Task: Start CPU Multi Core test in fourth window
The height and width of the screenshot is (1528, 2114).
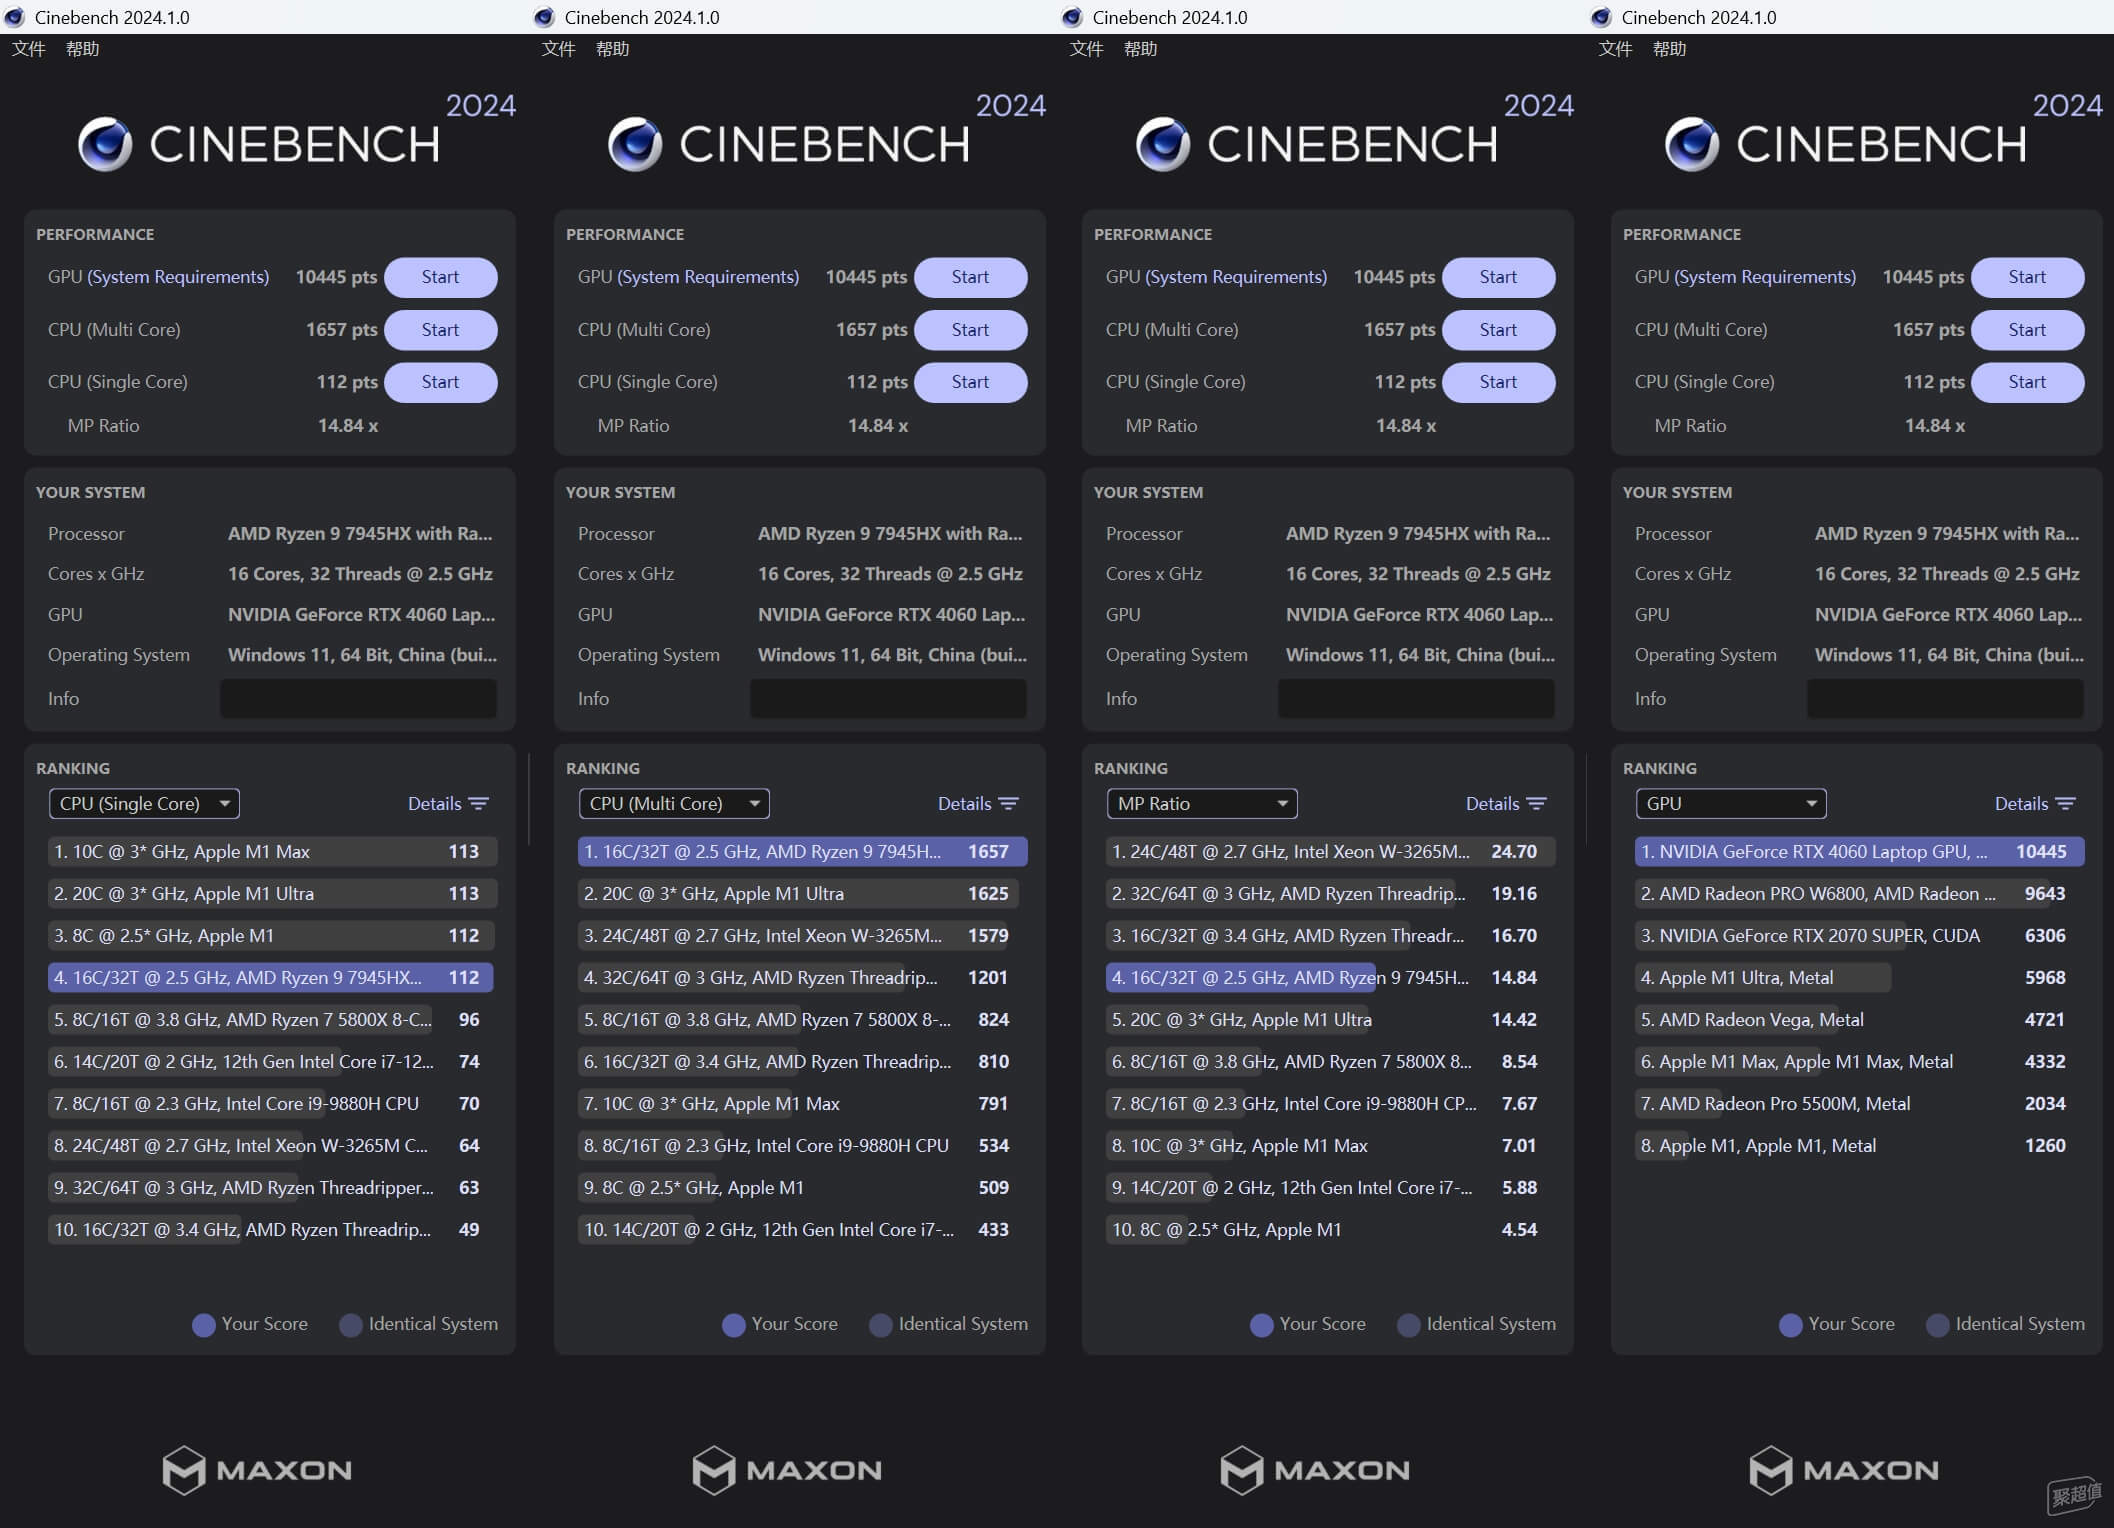Action: 2028,330
